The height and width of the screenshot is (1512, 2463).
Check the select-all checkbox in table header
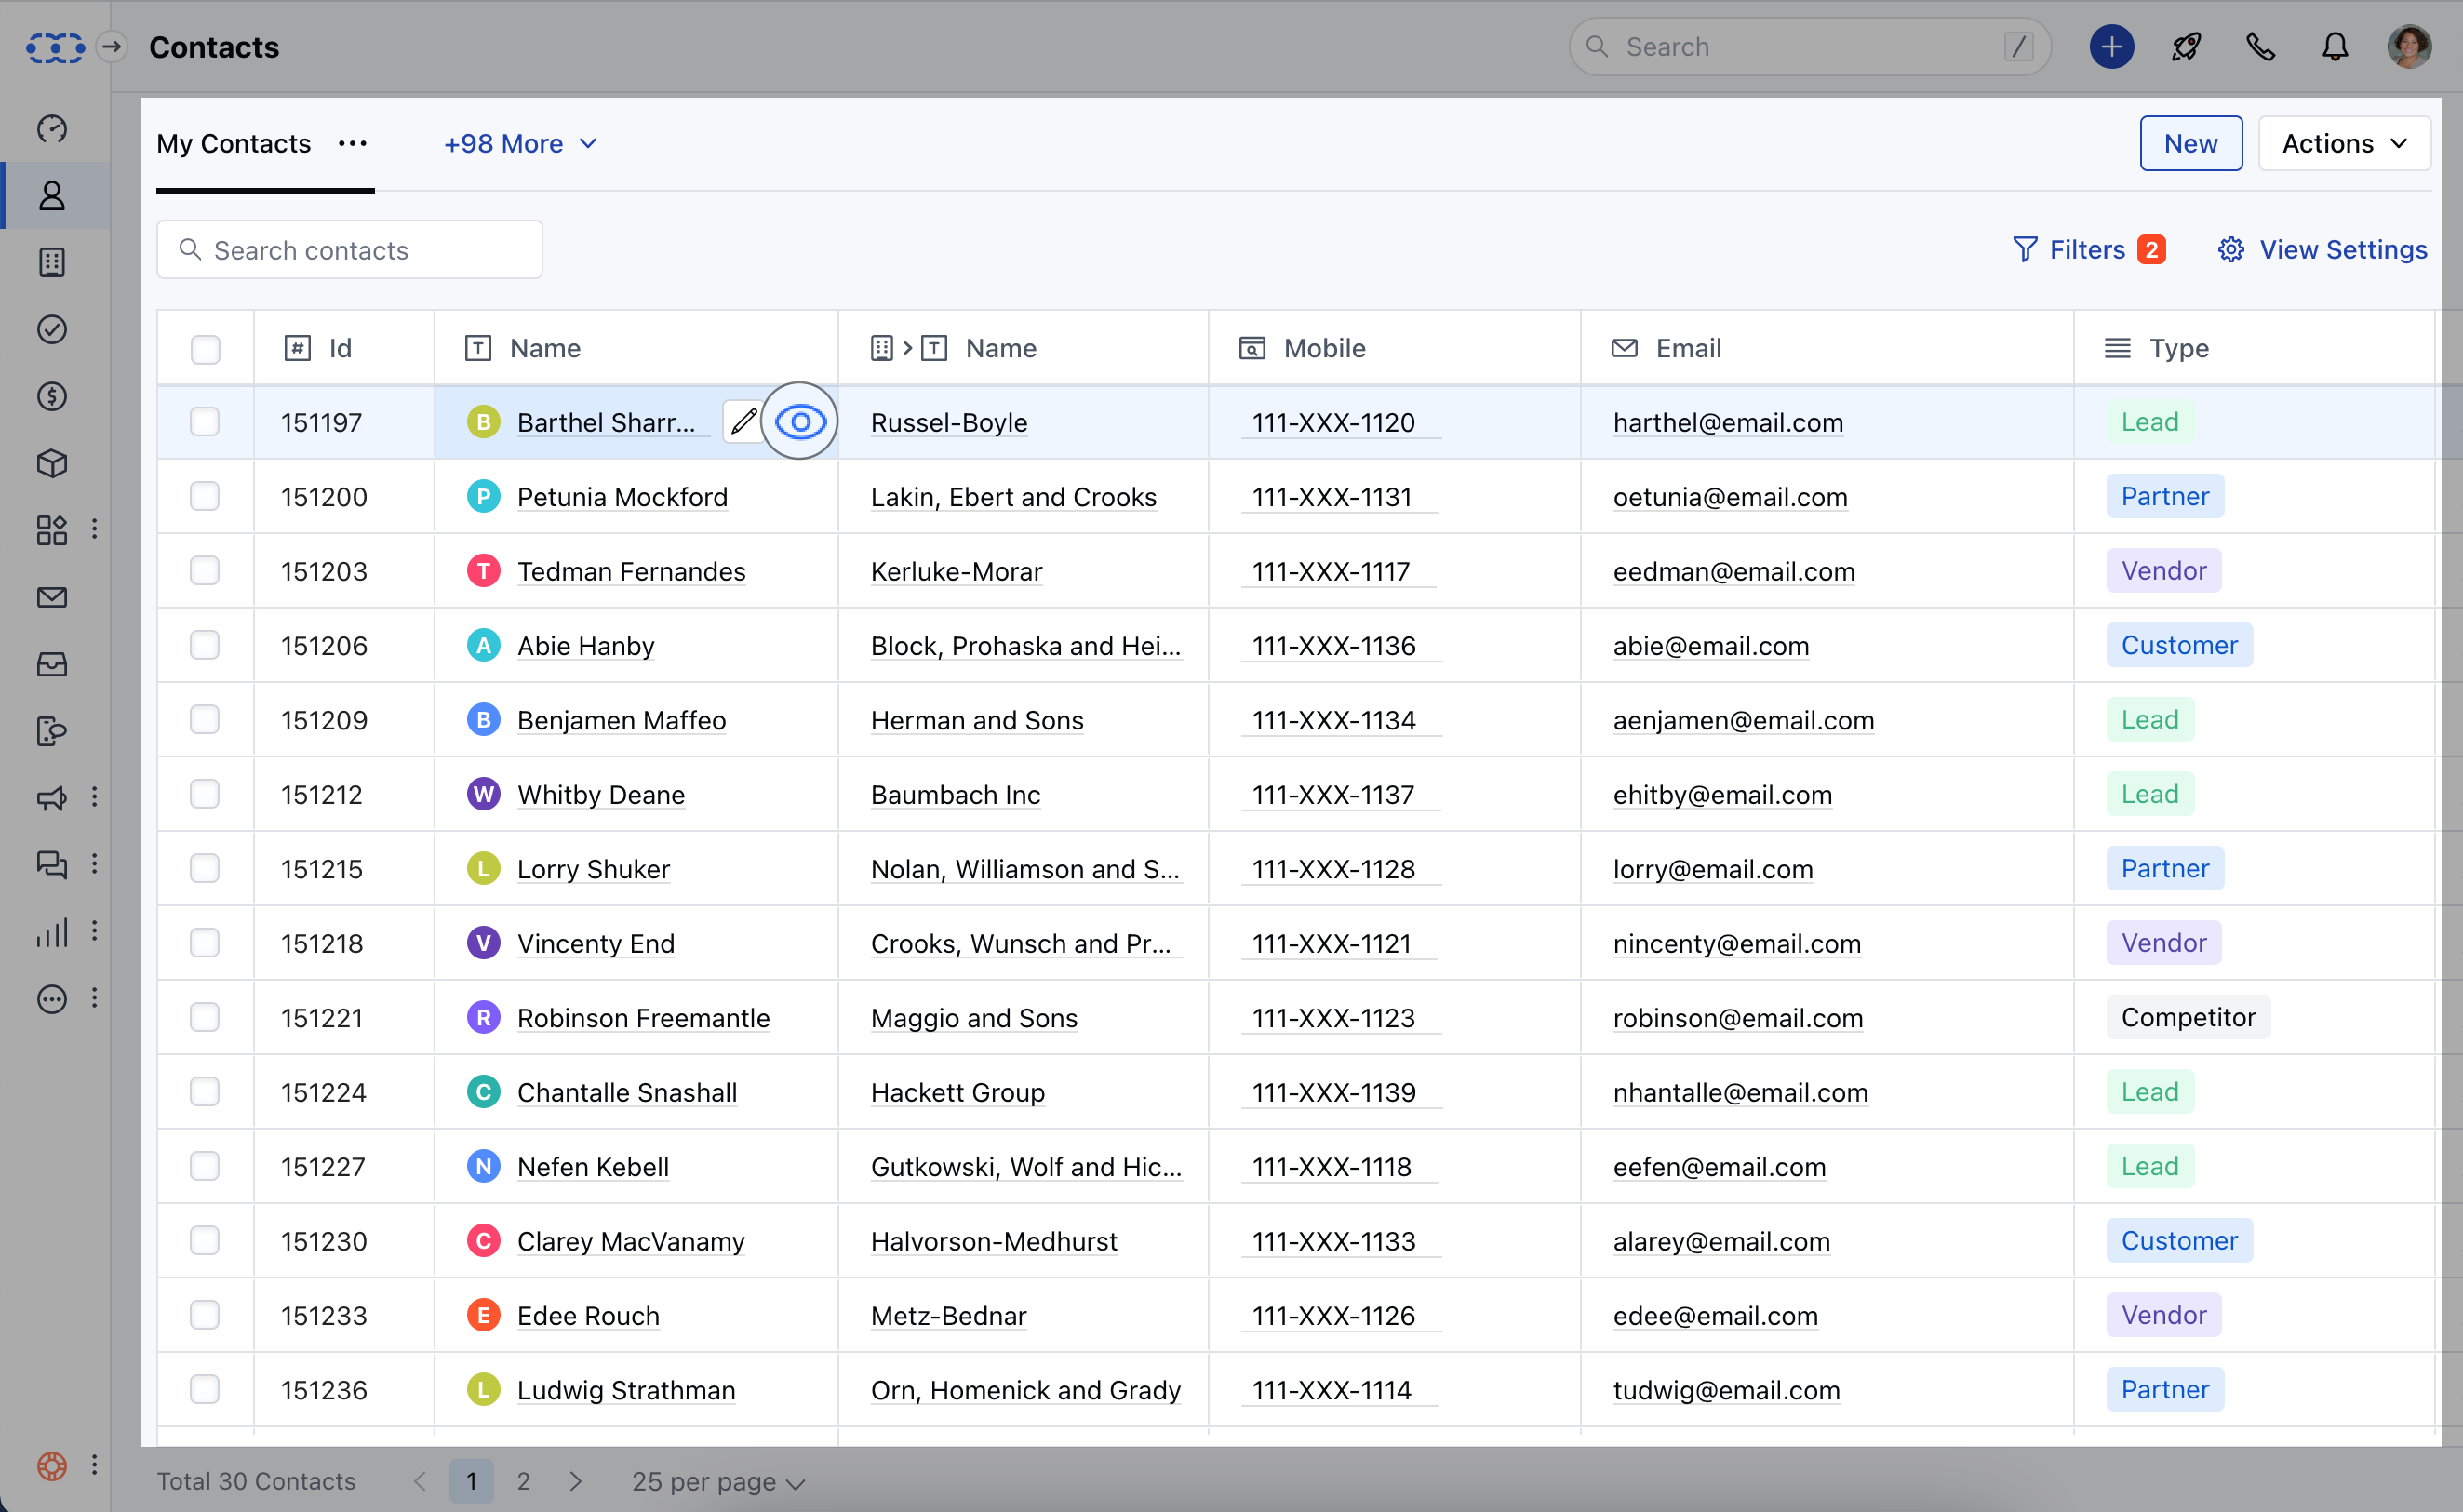click(x=205, y=349)
